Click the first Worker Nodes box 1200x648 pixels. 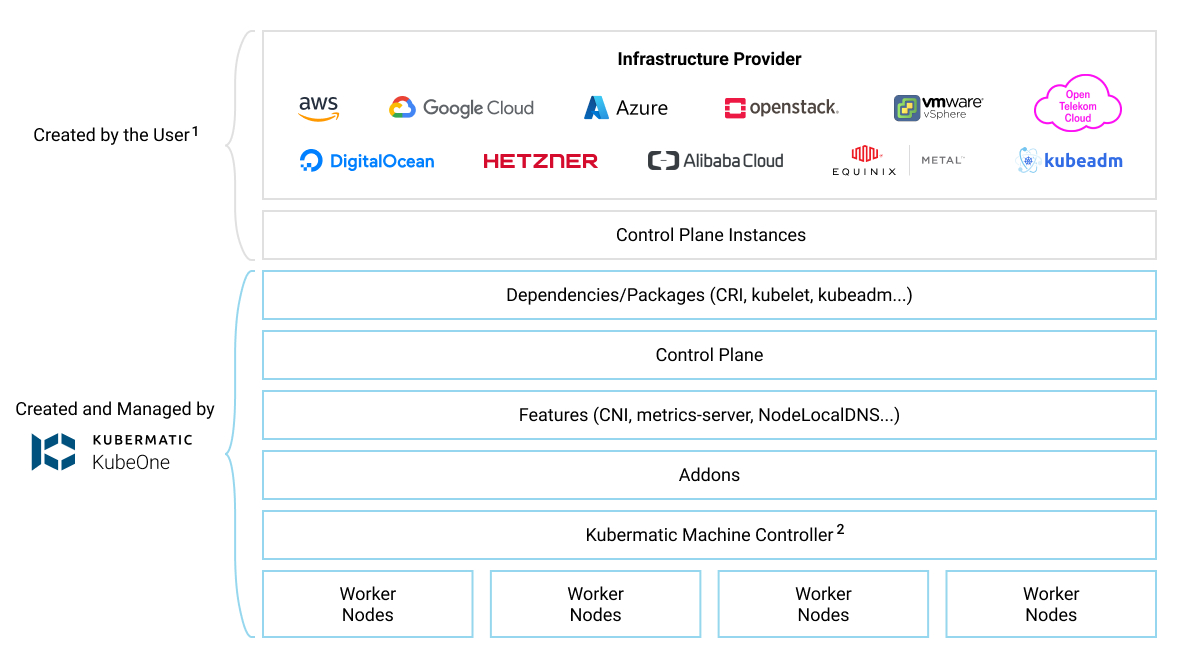(367, 603)
